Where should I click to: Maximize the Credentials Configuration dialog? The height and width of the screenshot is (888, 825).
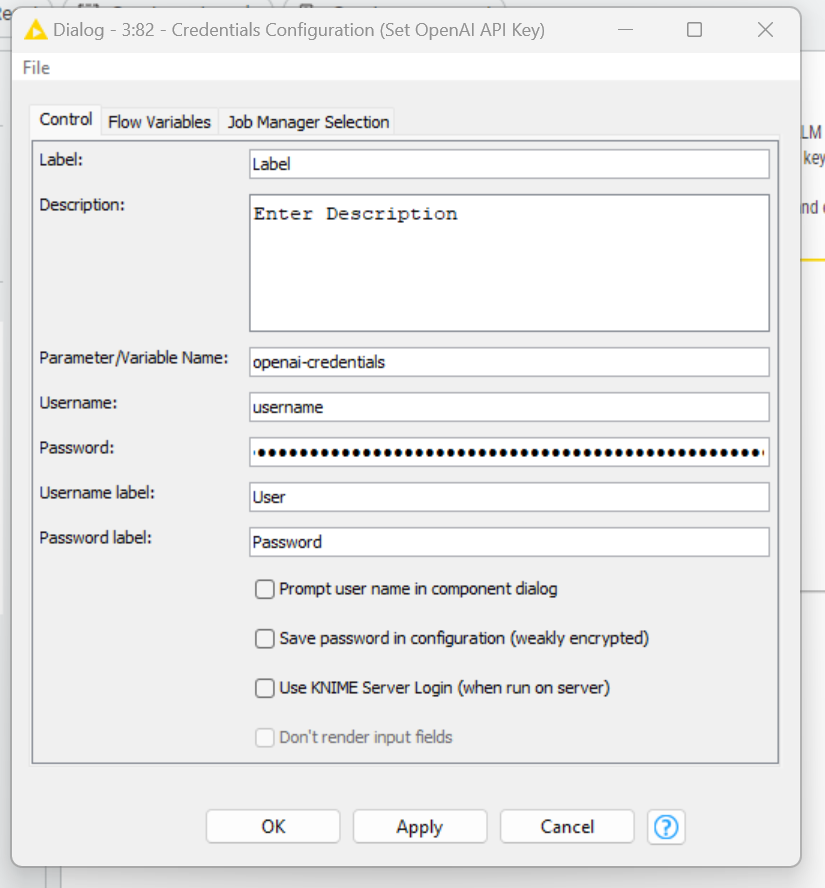(694, 29)
